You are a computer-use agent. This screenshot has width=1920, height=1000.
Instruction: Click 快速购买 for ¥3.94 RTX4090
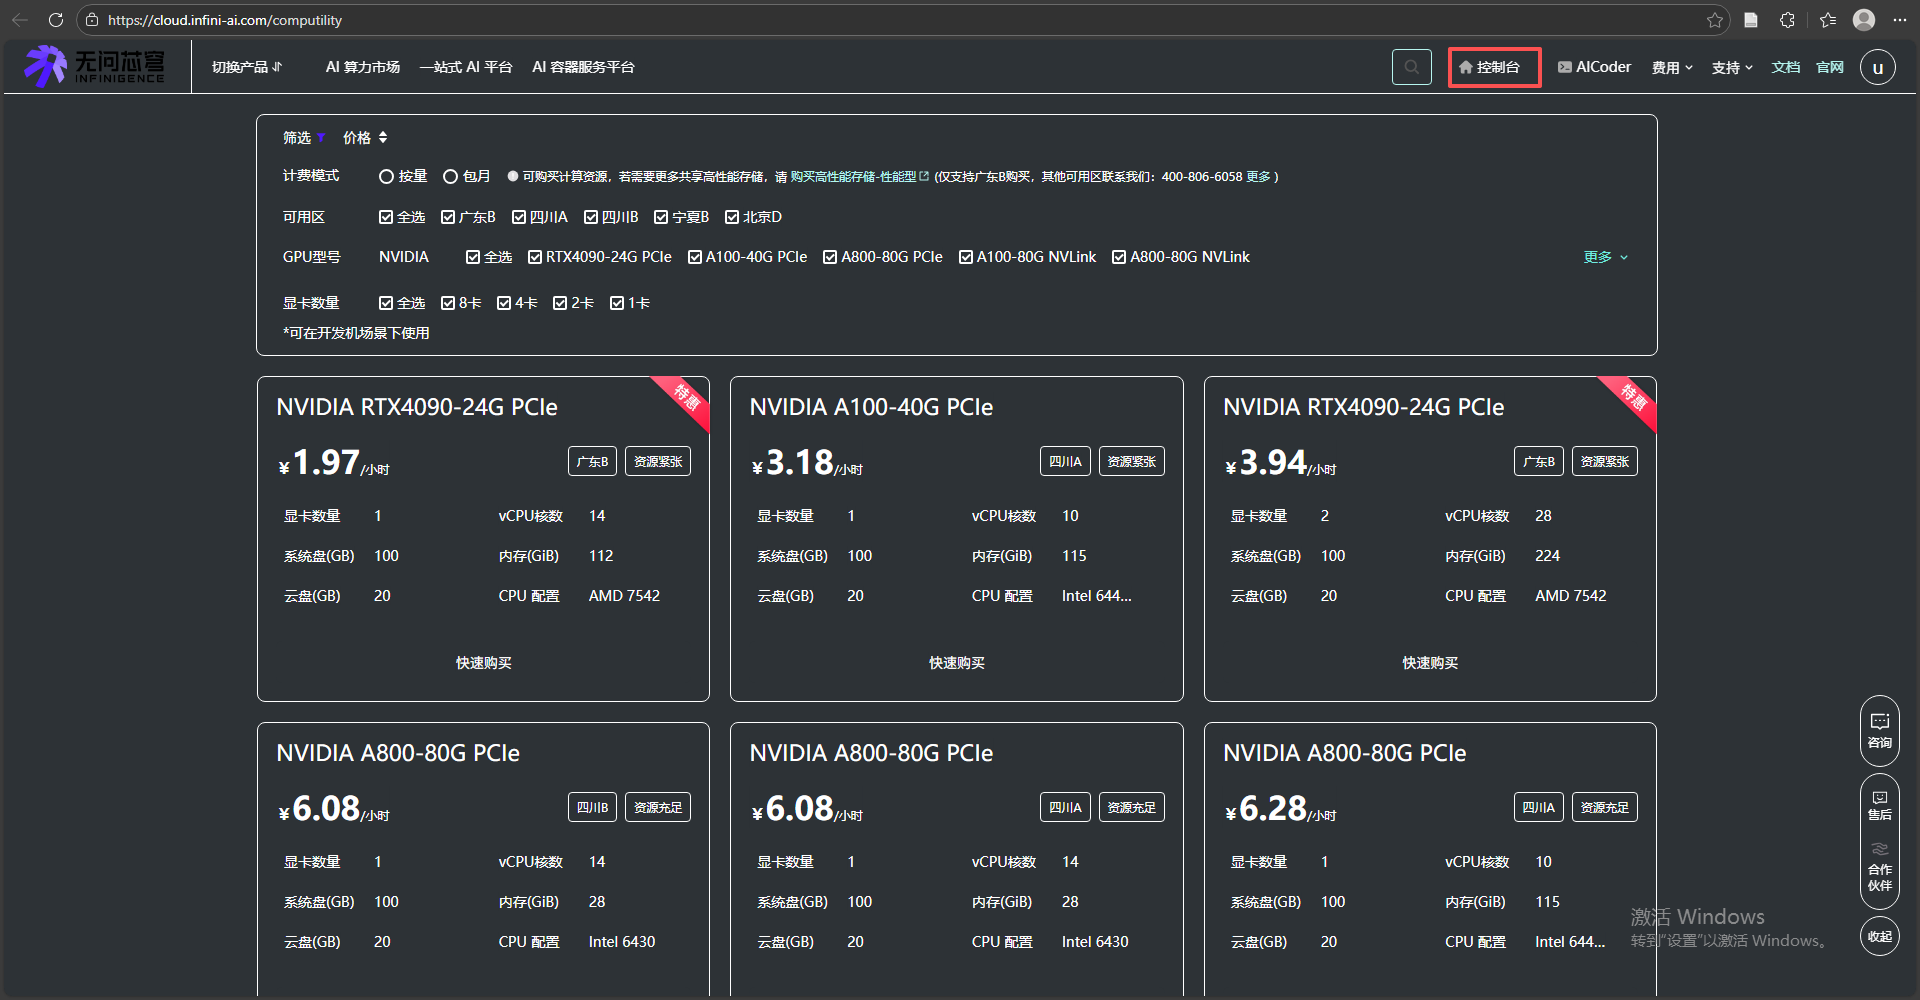pyautogui.click(x=1430, y=663)
